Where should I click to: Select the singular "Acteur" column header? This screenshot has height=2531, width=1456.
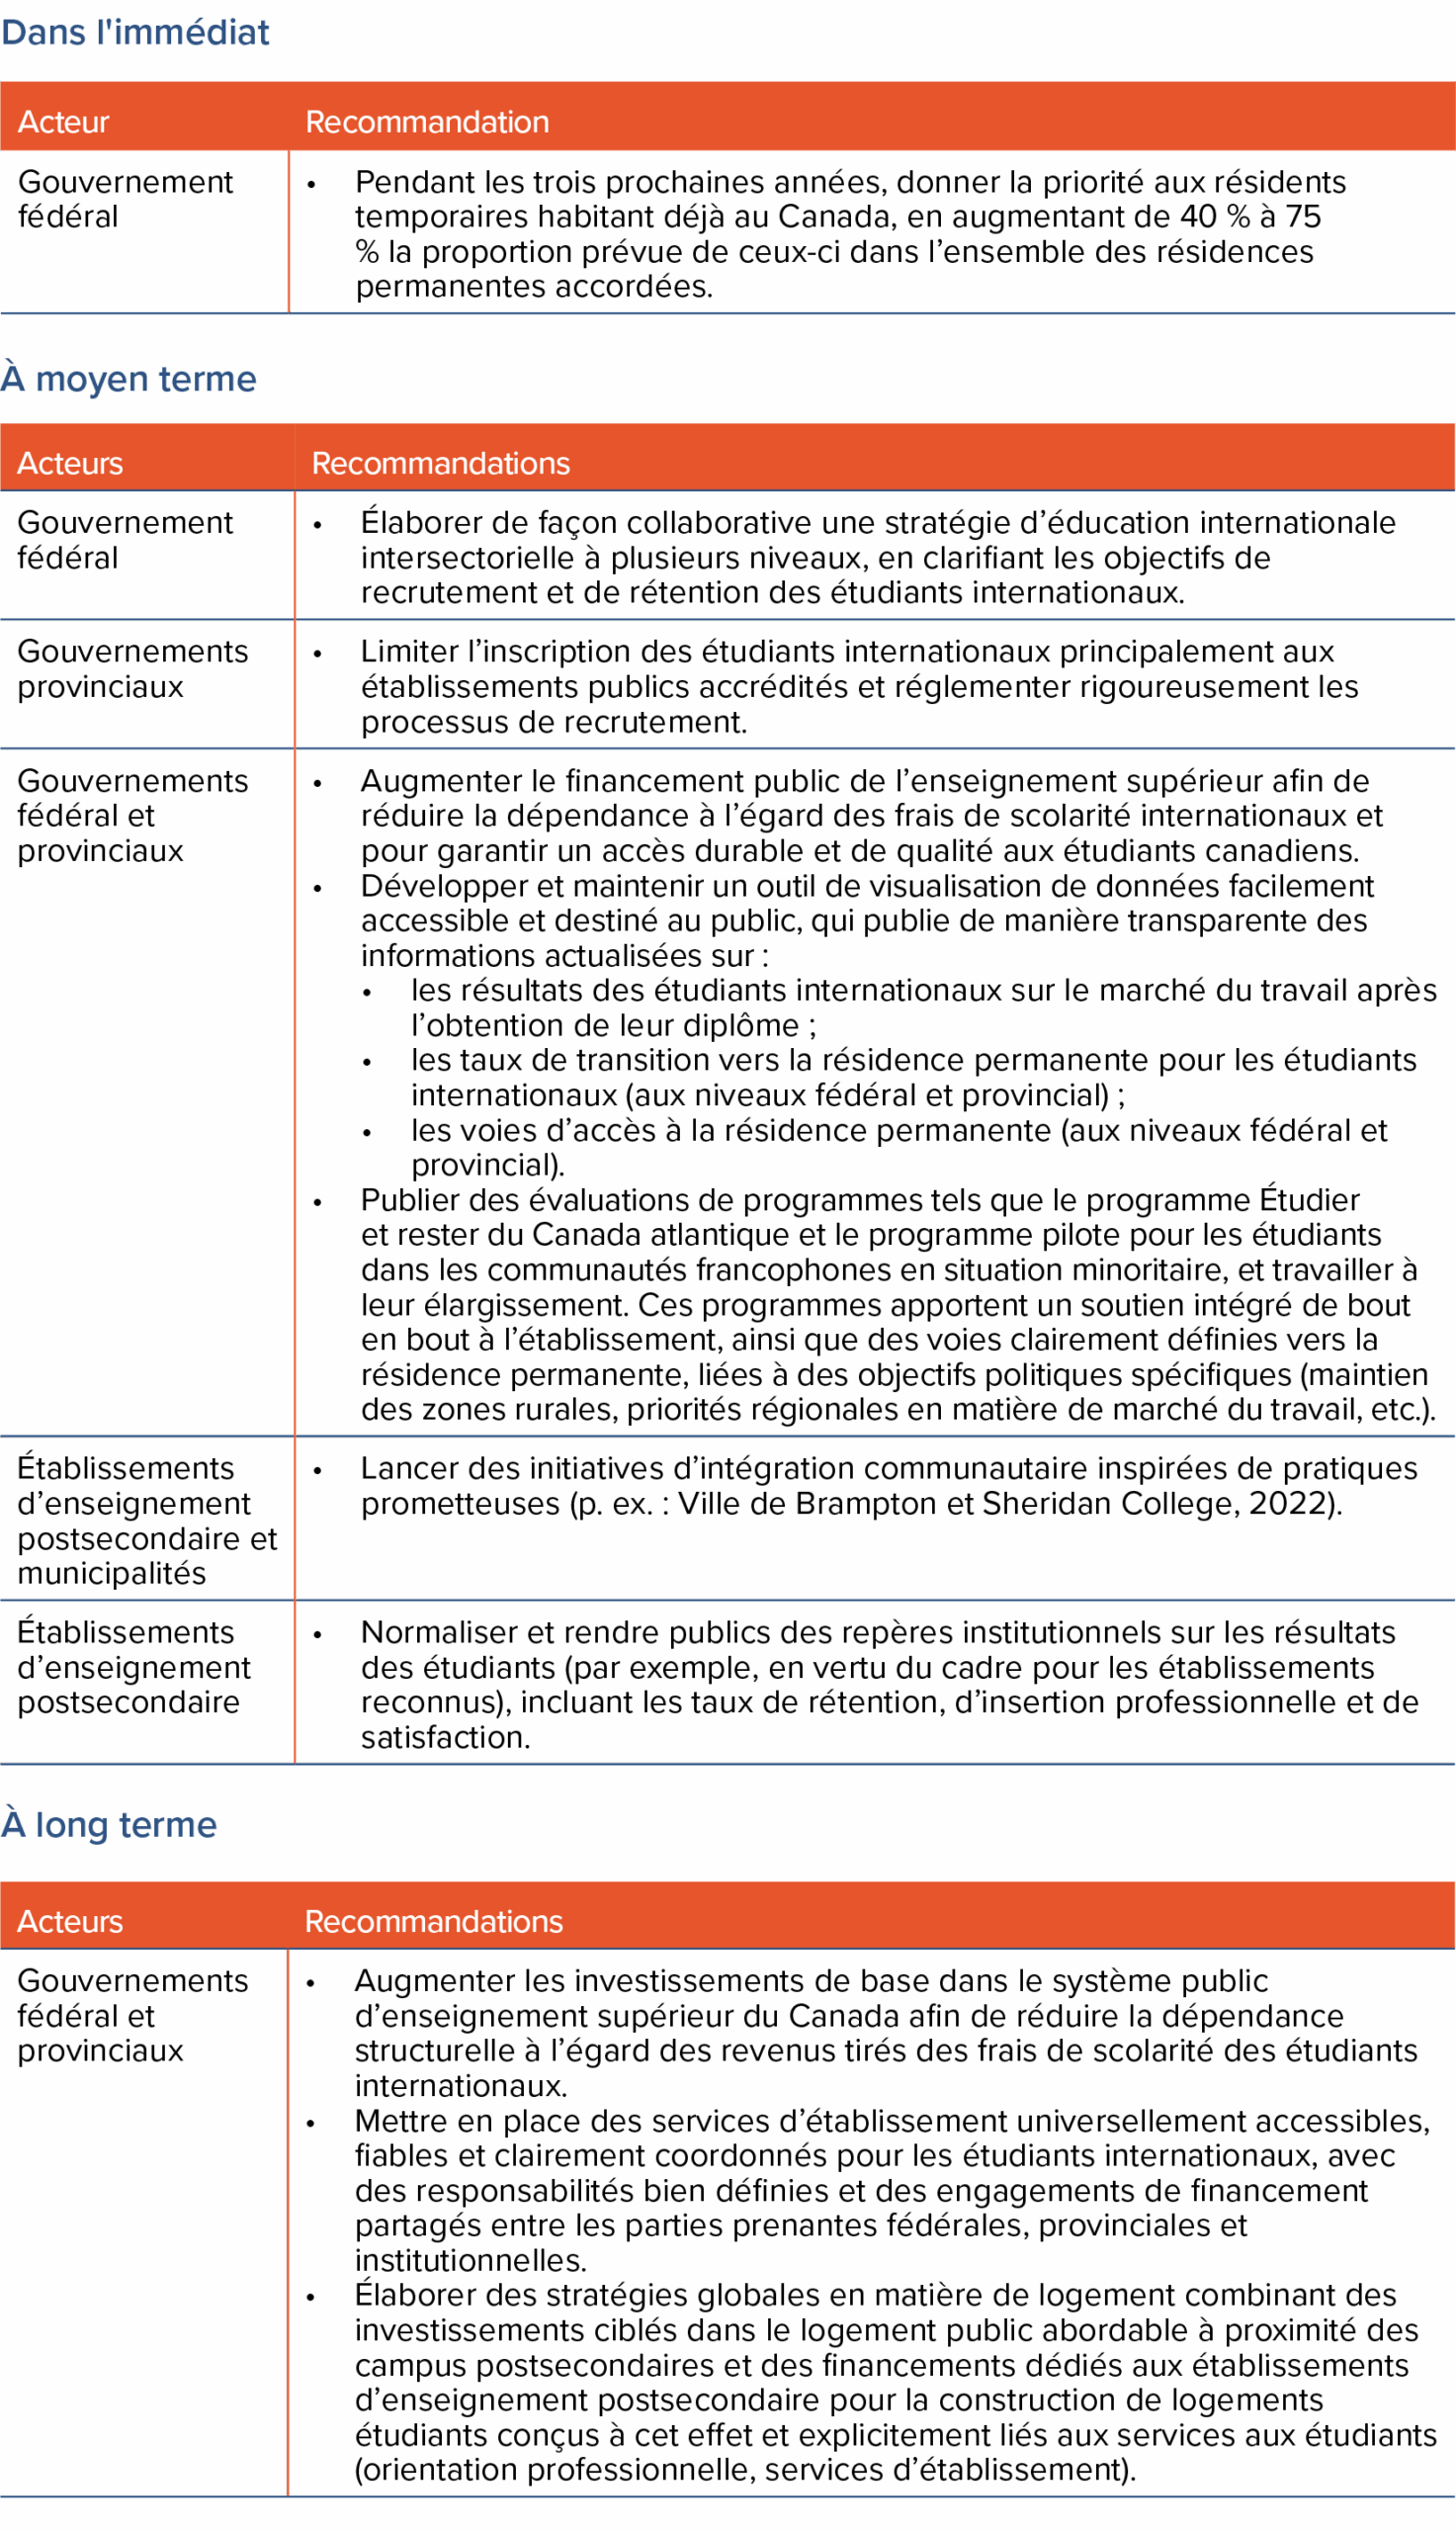pos(63,122)
